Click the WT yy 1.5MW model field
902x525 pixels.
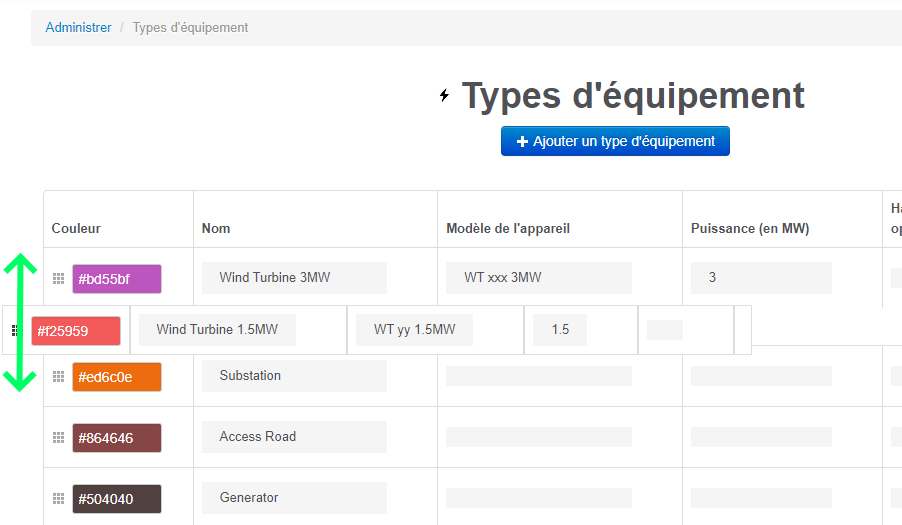[x=414, y=329]
